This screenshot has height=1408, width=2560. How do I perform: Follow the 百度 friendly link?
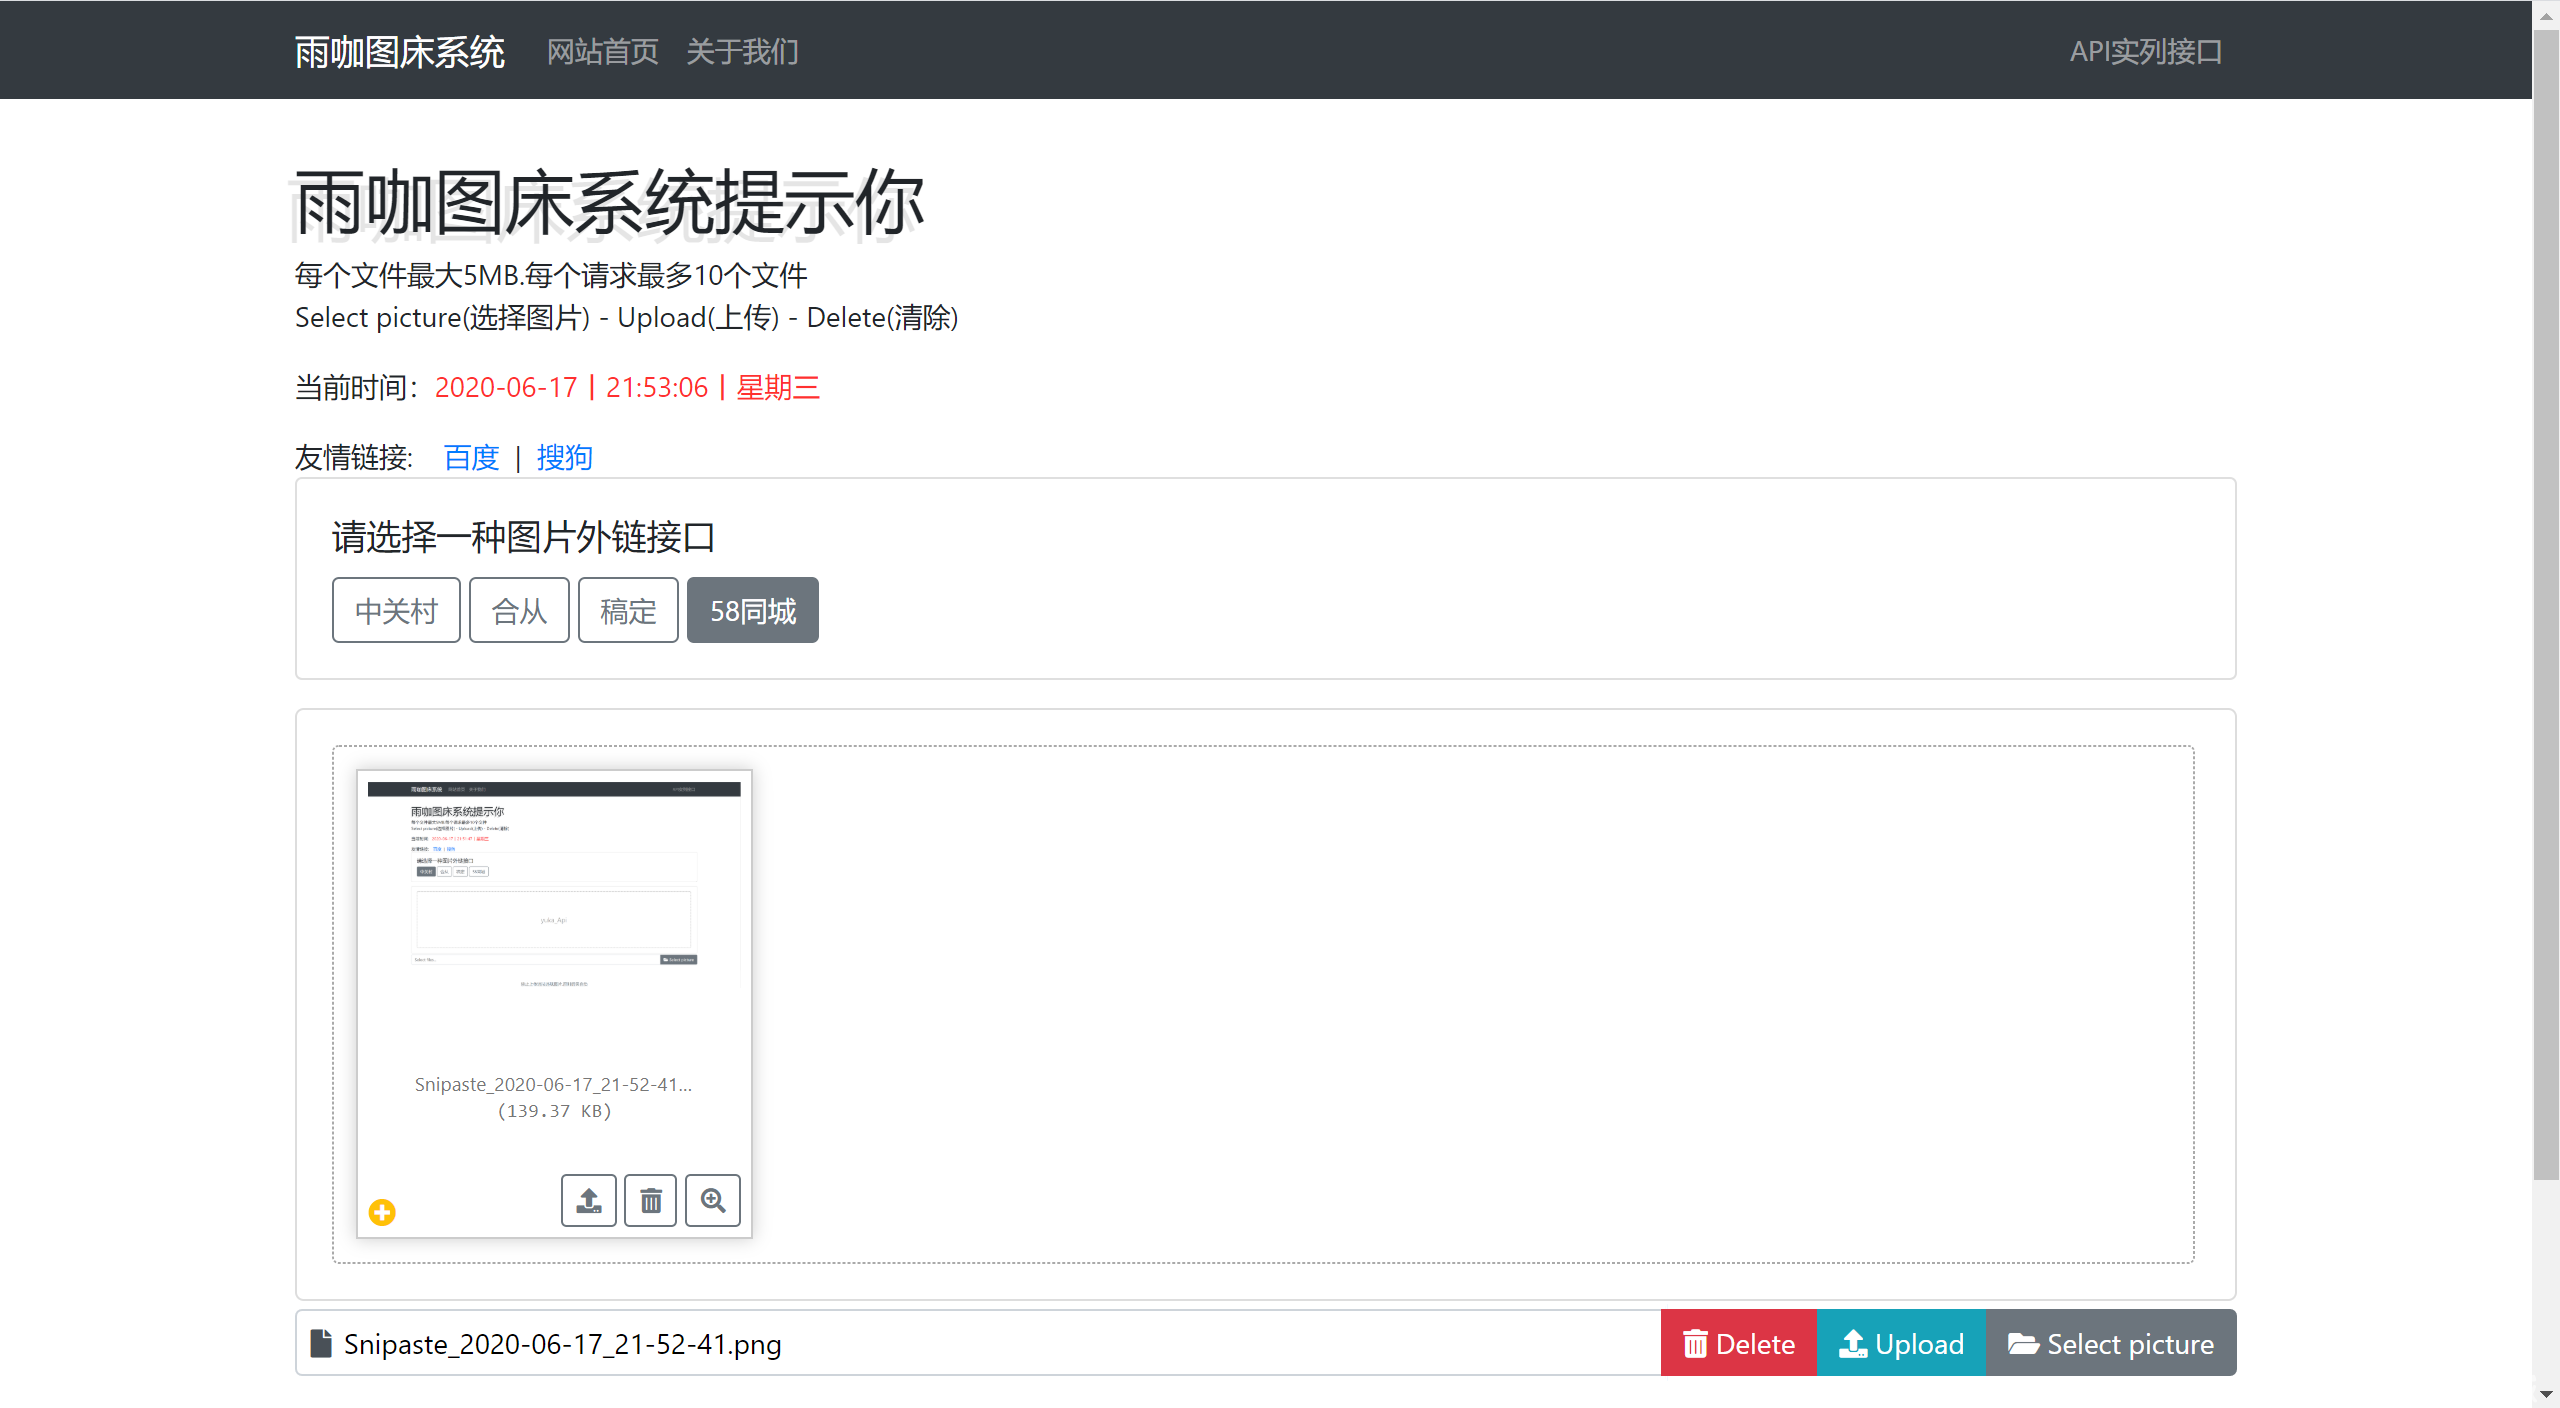(x=471, y=457)
